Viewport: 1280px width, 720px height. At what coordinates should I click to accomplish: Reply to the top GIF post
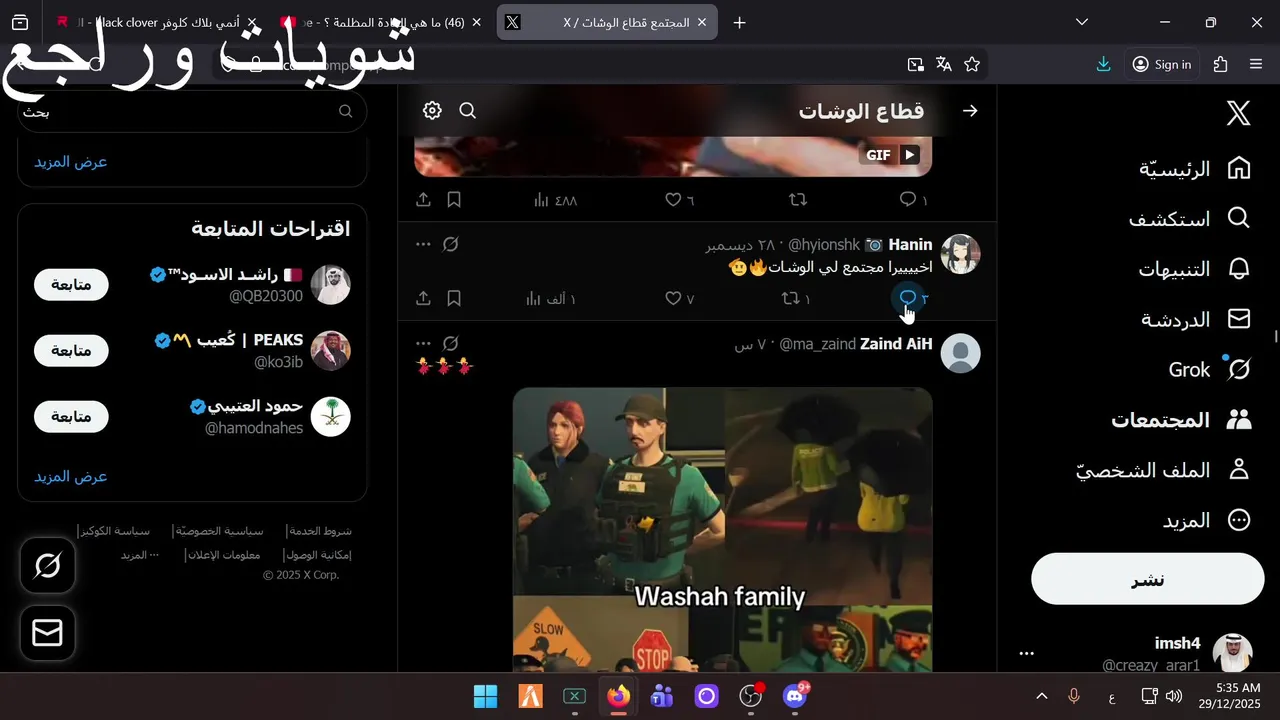[x=908, y=200]
